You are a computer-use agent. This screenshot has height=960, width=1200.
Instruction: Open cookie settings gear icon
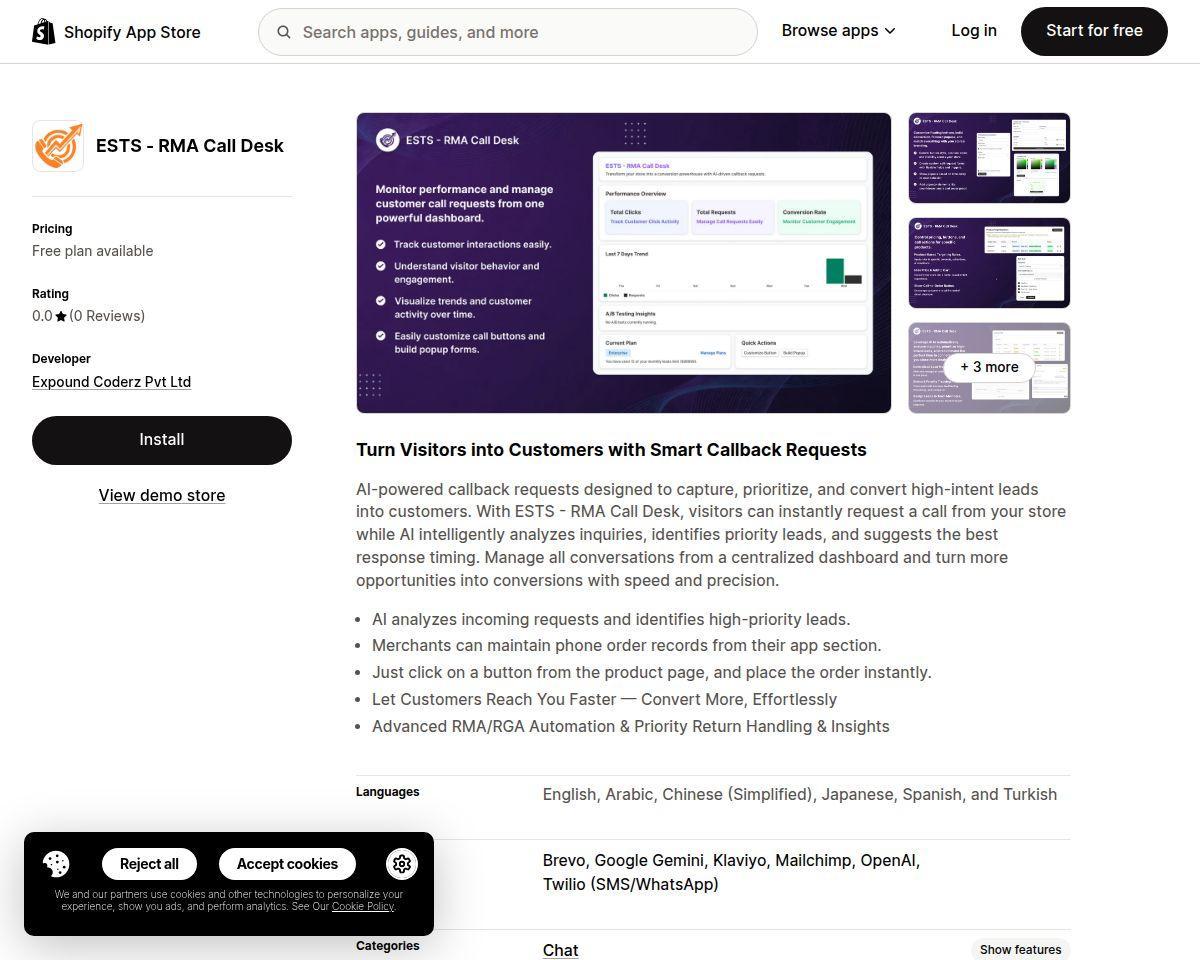[x=401, y=864]
